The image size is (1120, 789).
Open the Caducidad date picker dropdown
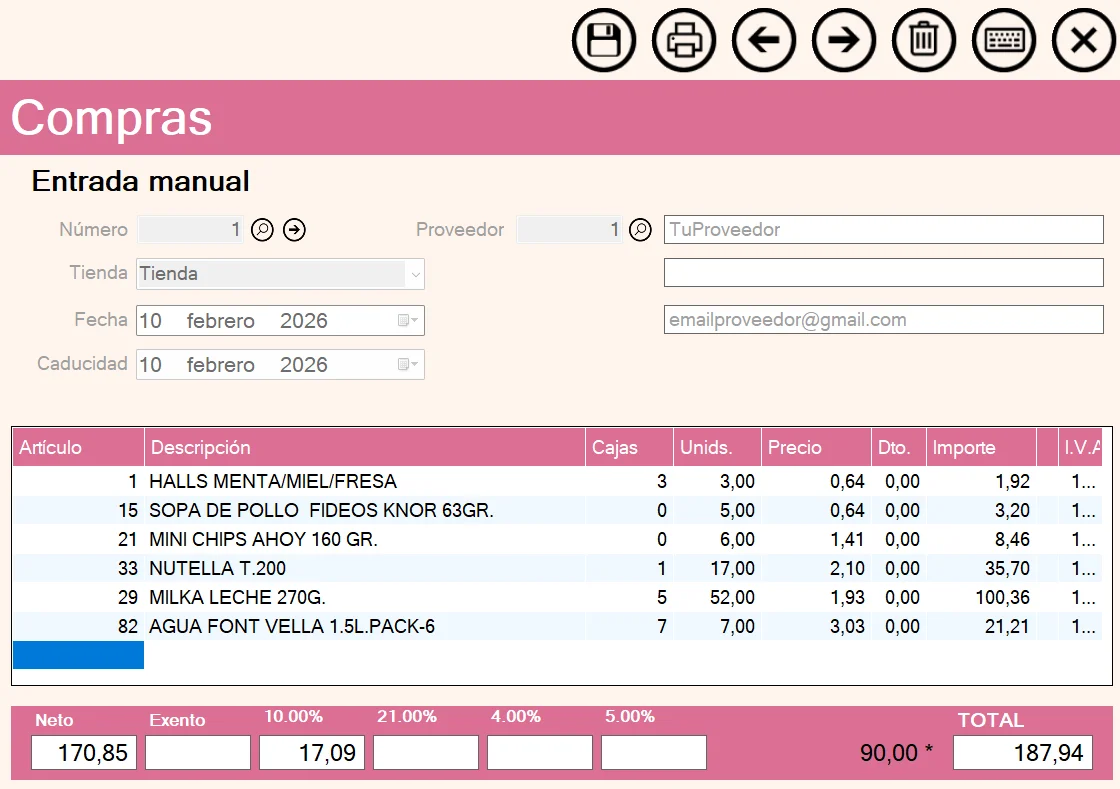click(408, 365)
